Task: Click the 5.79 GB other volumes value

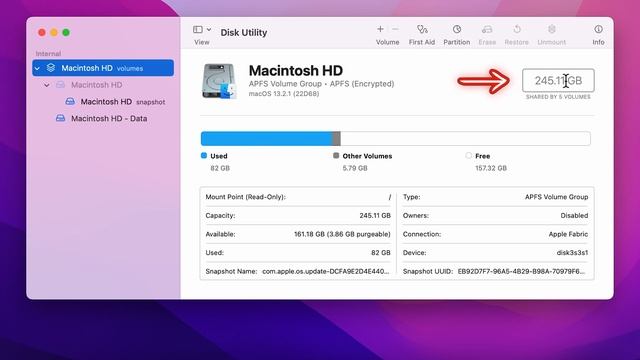Action: tap(355, 168)
